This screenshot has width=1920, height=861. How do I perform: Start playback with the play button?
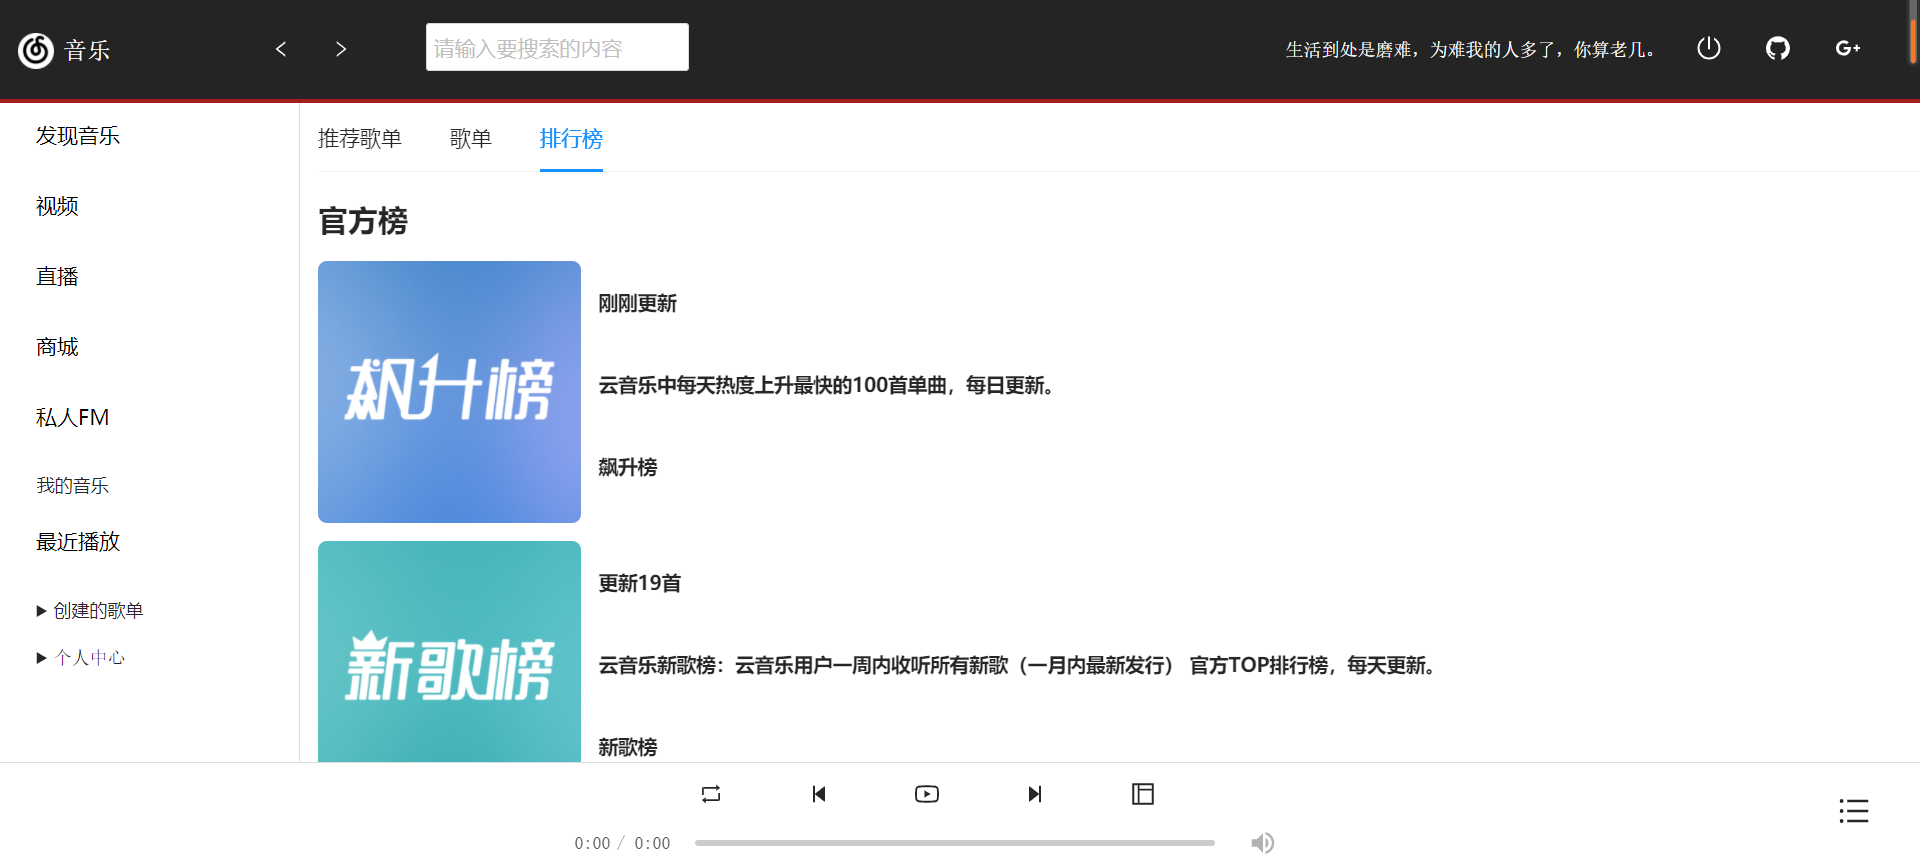[927, 794]
